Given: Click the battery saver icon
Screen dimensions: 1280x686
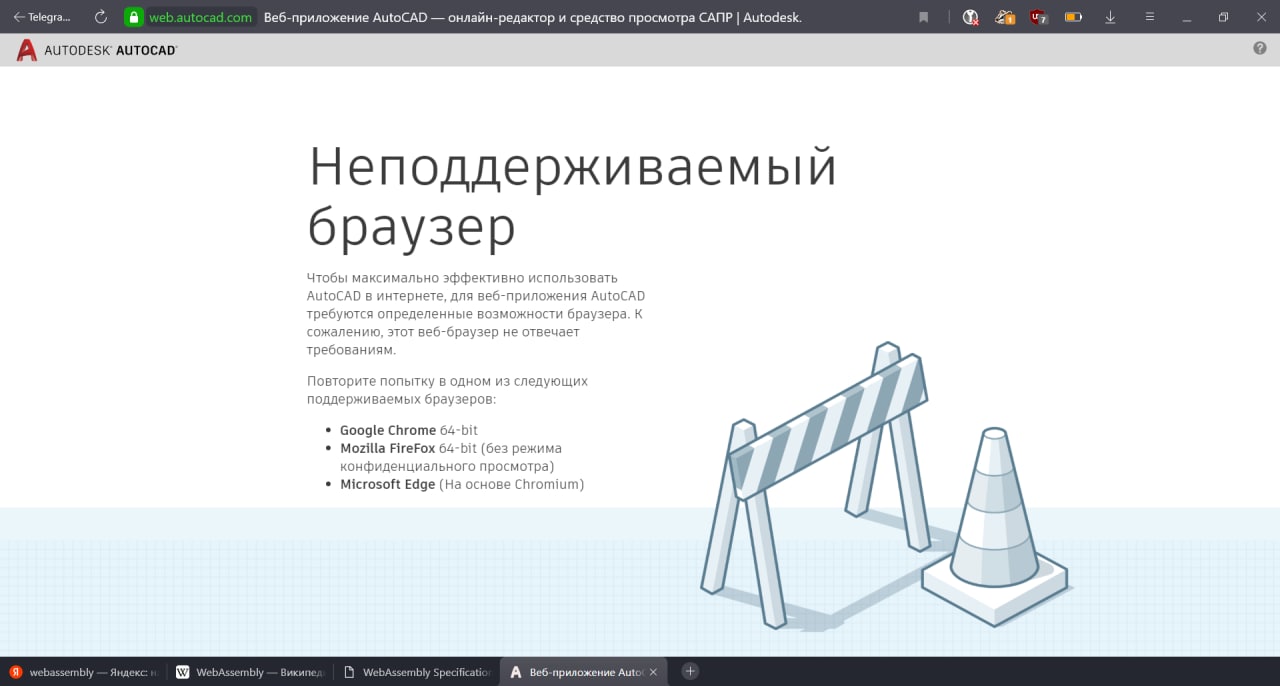Looking at the screenshot, I should point(1073,17).
